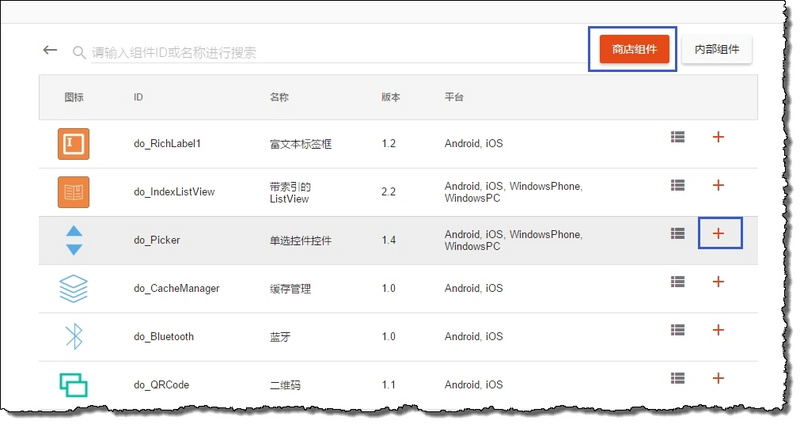The height and width of the screenshot is (424, 800).
Task: Click the green overlapping squares do_QRCode icon
Action: tap(73, 385)
